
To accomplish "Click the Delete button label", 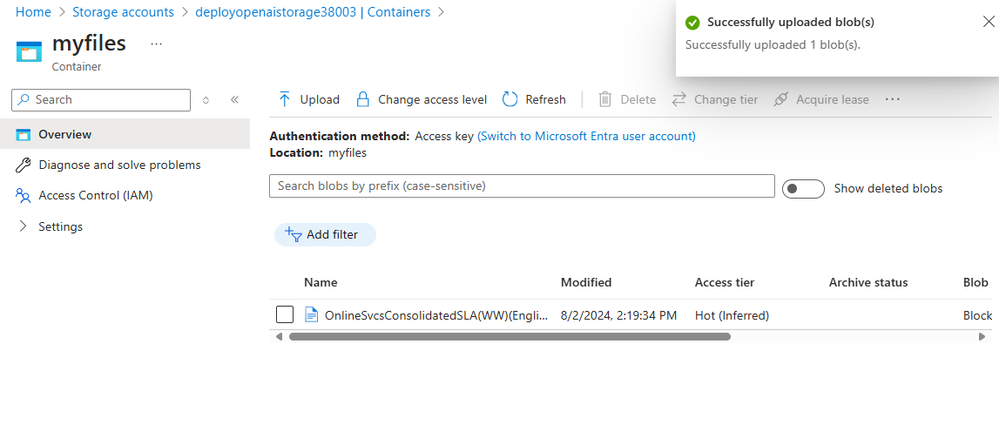I will pyautogui.click(x=638, y=99).
